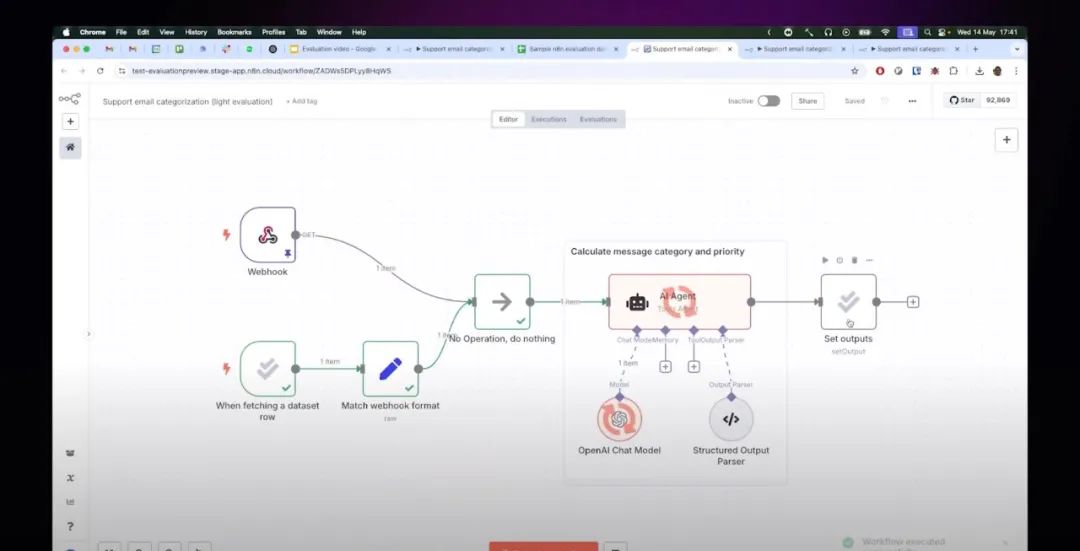The height and width of the screenshot is (551, 1080).
Task: Click the address bar URL
Action: [x=262, y=71]
